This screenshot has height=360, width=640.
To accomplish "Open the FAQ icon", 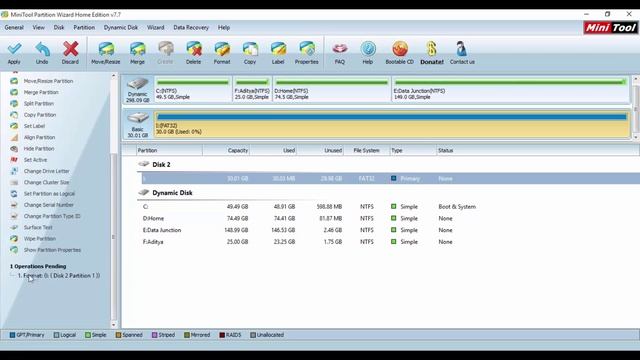I will click(340, 49).
